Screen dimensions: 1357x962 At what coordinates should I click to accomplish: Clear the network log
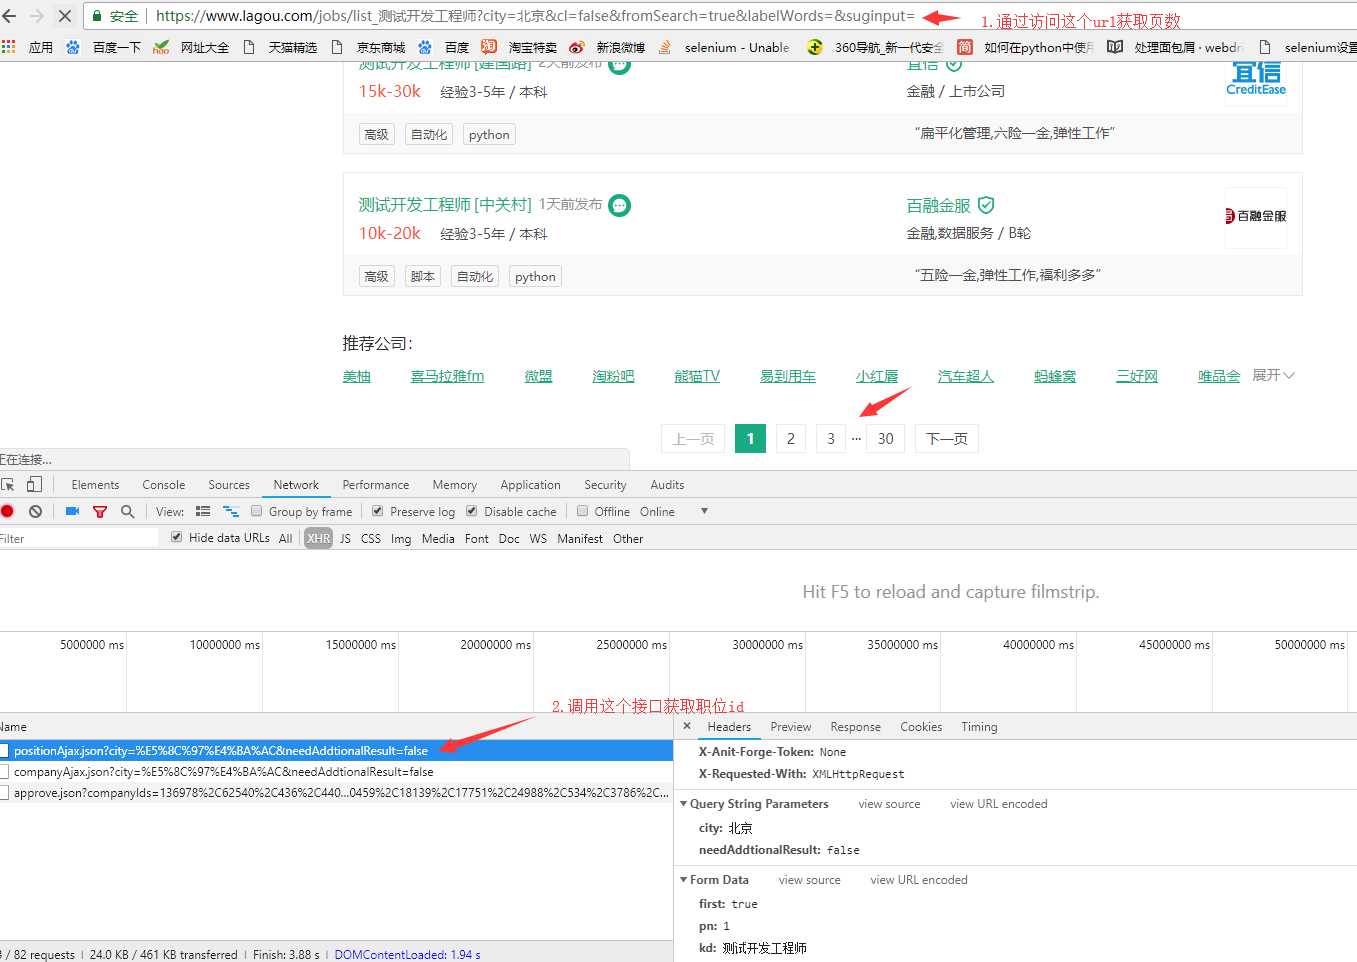coord(36,511)
